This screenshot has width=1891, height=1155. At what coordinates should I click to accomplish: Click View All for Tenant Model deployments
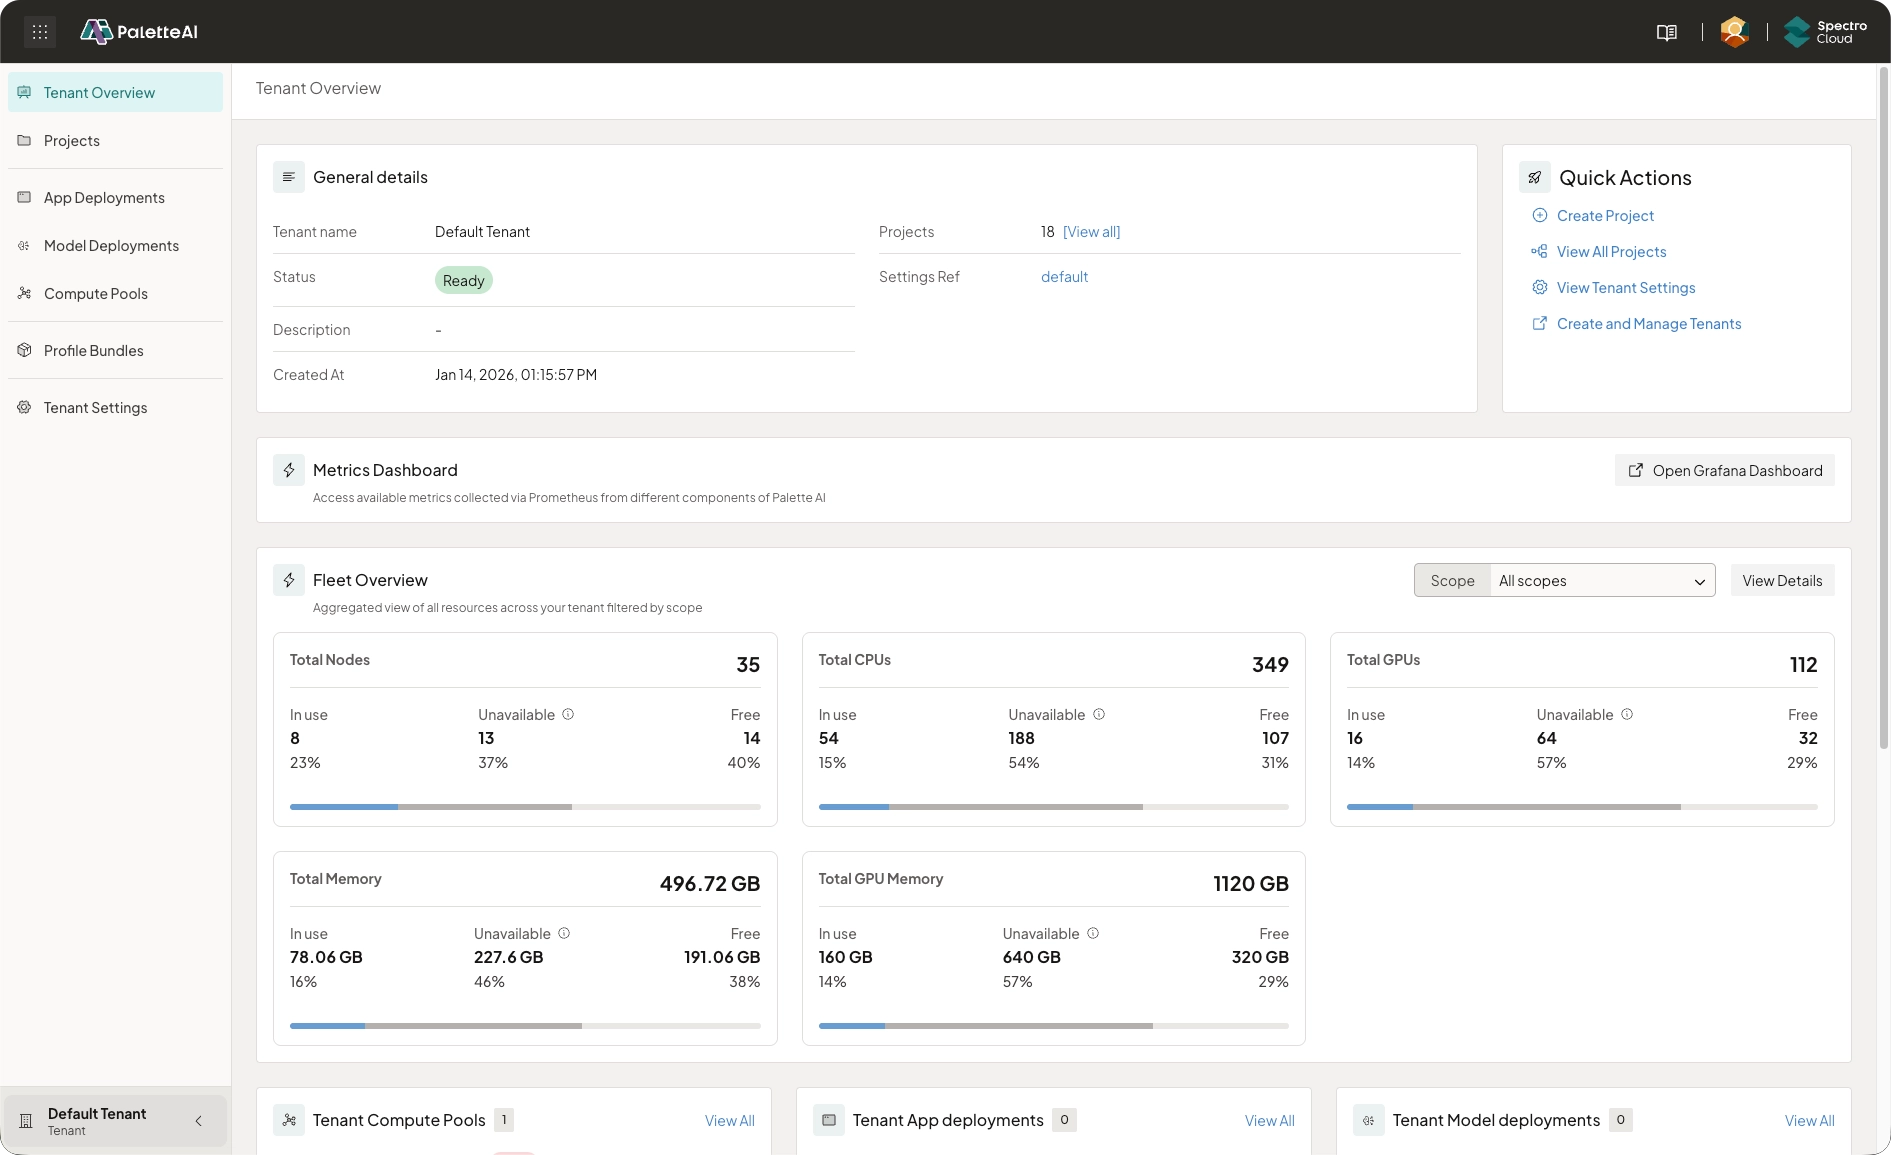click(1809, 1120)
